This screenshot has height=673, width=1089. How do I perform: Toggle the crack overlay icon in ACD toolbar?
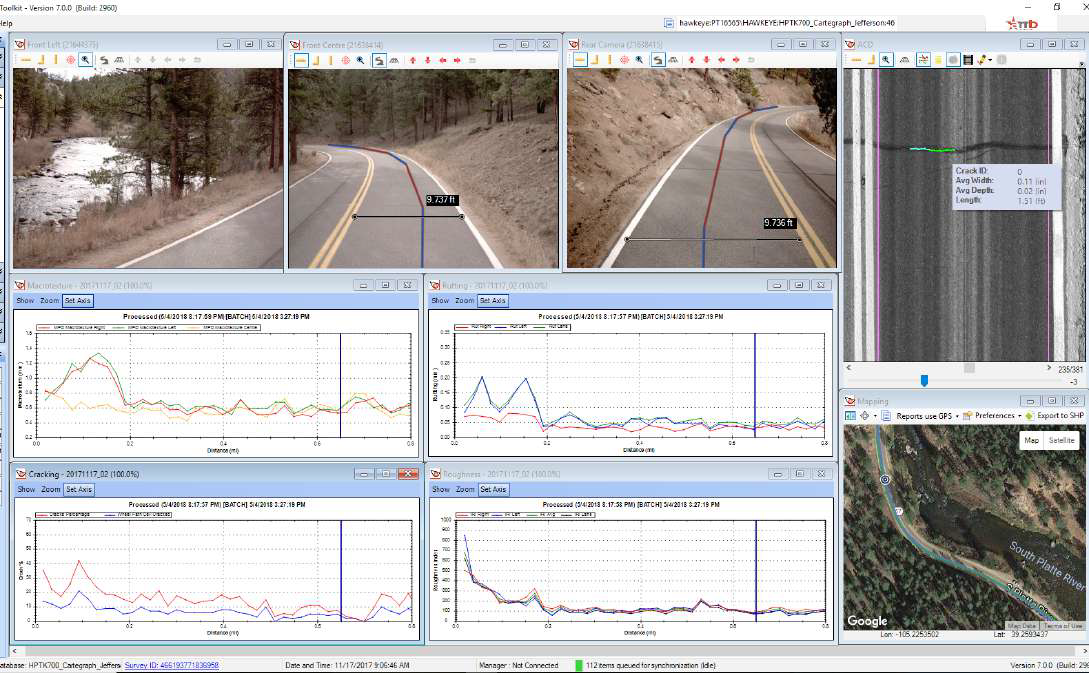[x=923, y=60]
